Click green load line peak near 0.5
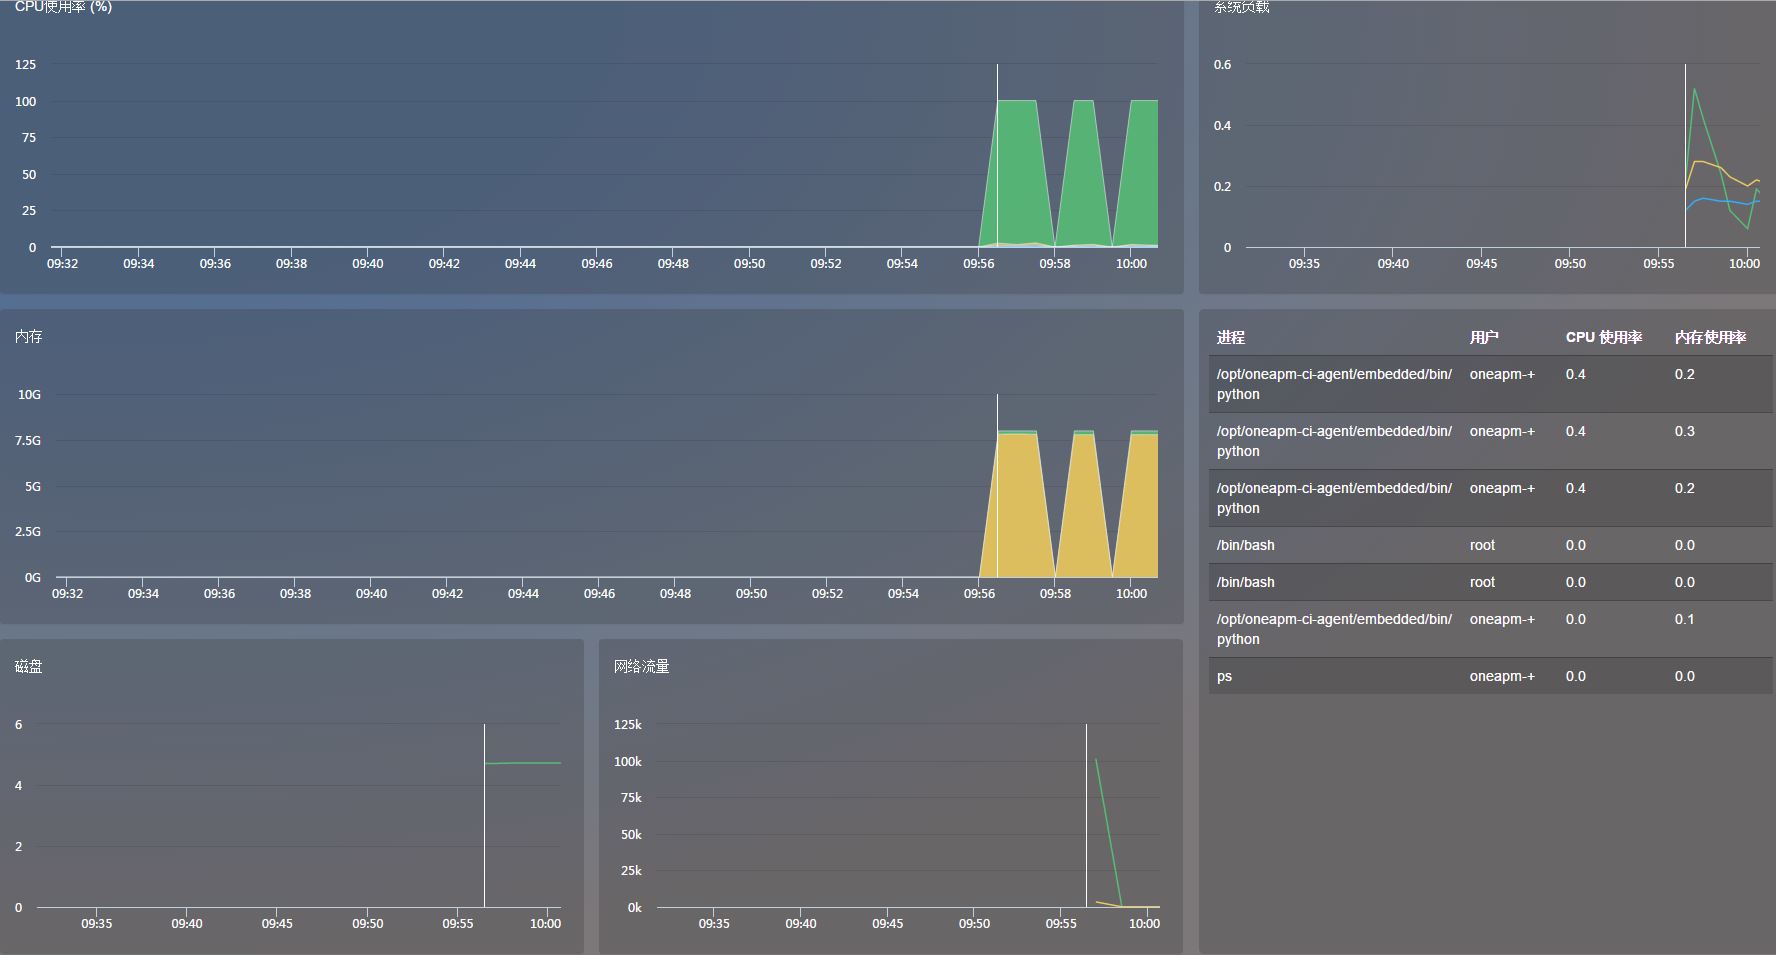This screenshot has width=1776, height=955. [x=1694, y=90]
